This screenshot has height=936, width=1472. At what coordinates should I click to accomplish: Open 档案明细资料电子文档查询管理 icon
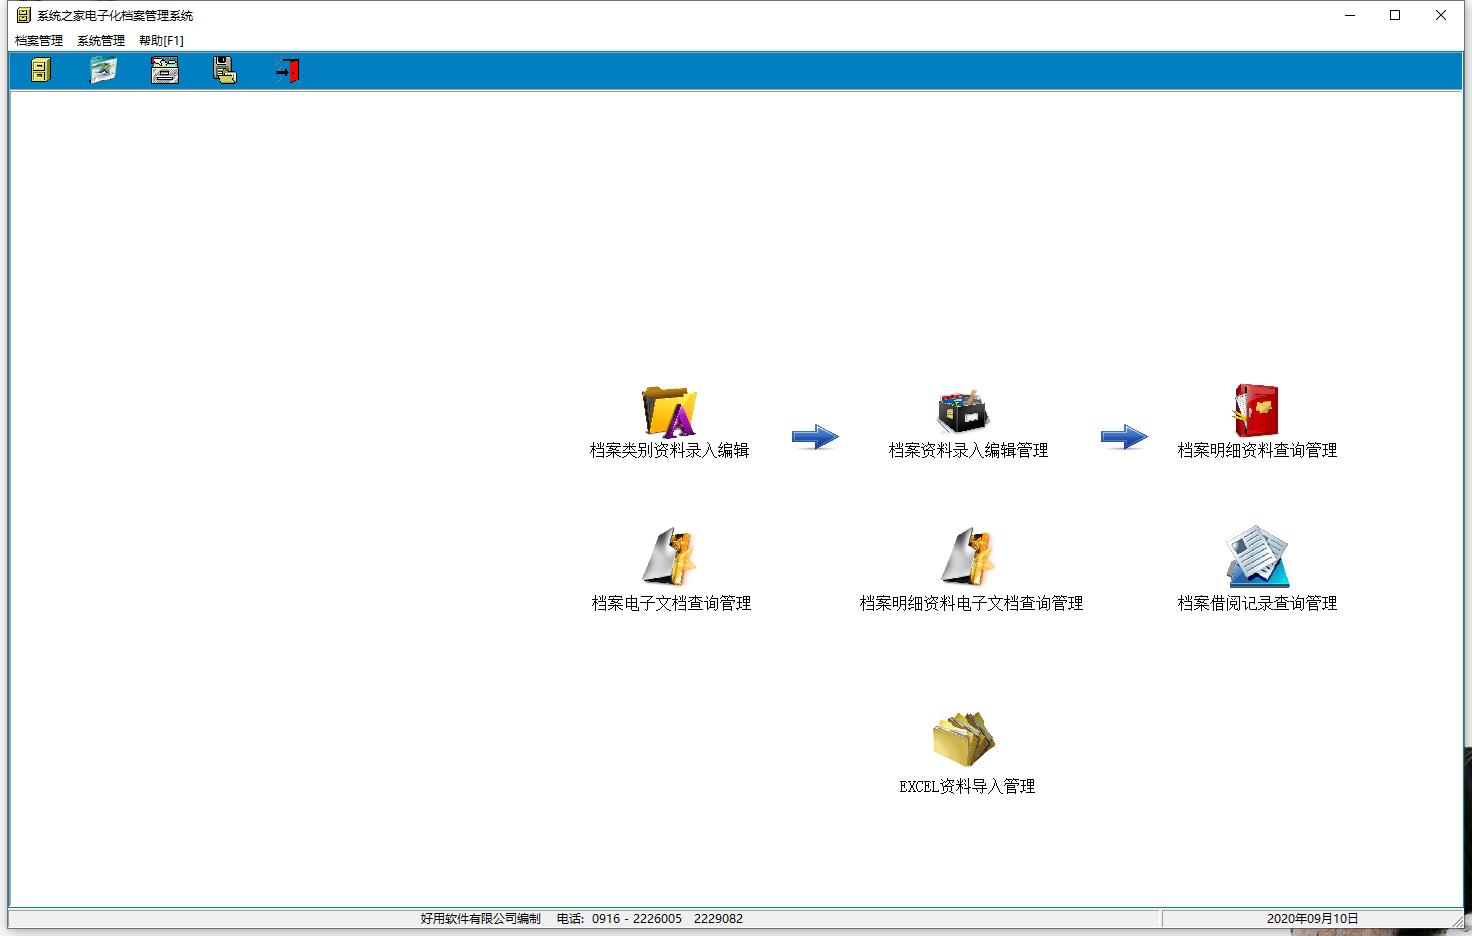click(x=968, y=557)
